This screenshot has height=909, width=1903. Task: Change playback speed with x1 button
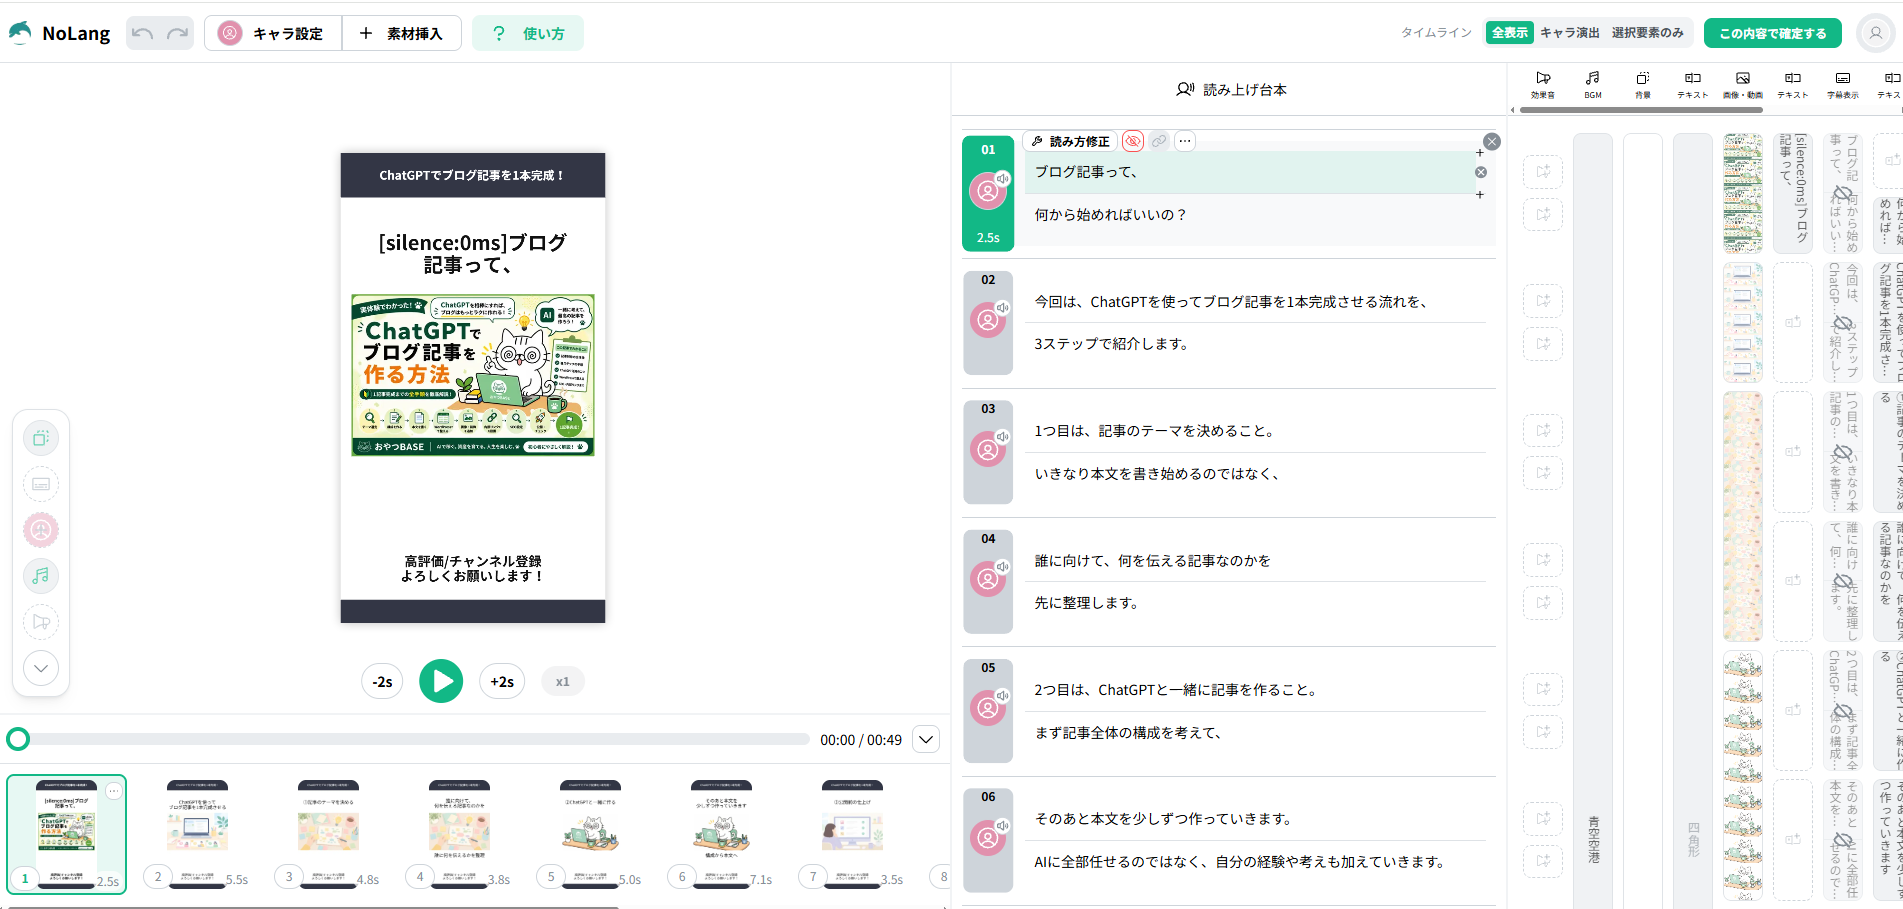coord(563,681)
